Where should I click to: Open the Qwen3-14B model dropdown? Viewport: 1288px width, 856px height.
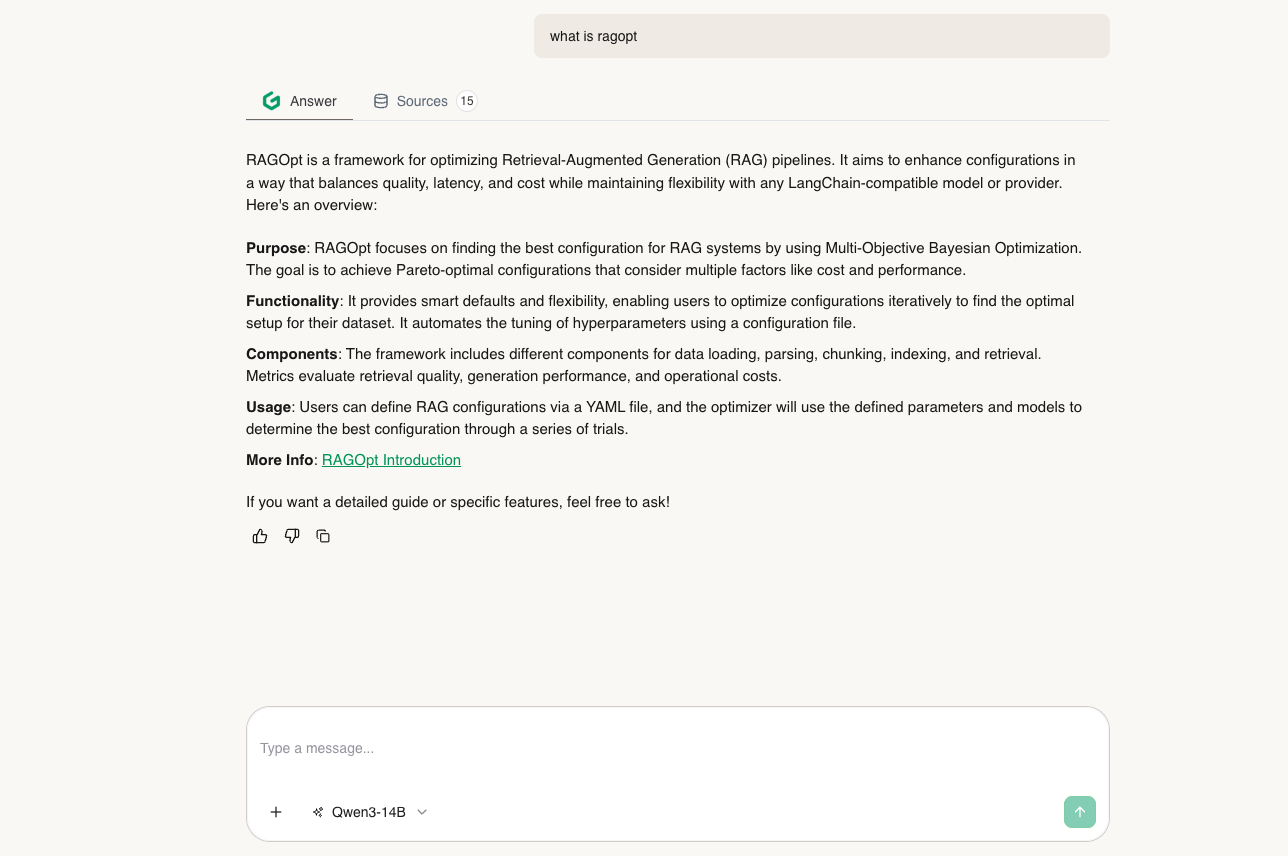[370, 812]
